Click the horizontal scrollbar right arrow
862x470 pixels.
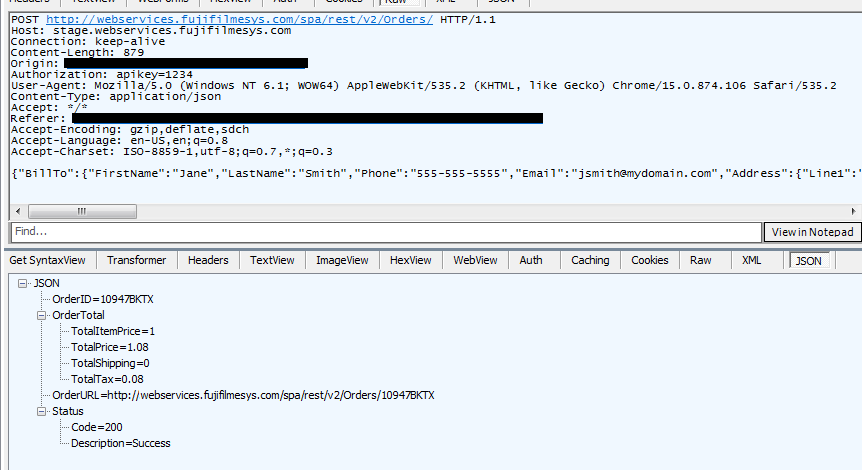[853, 212]
